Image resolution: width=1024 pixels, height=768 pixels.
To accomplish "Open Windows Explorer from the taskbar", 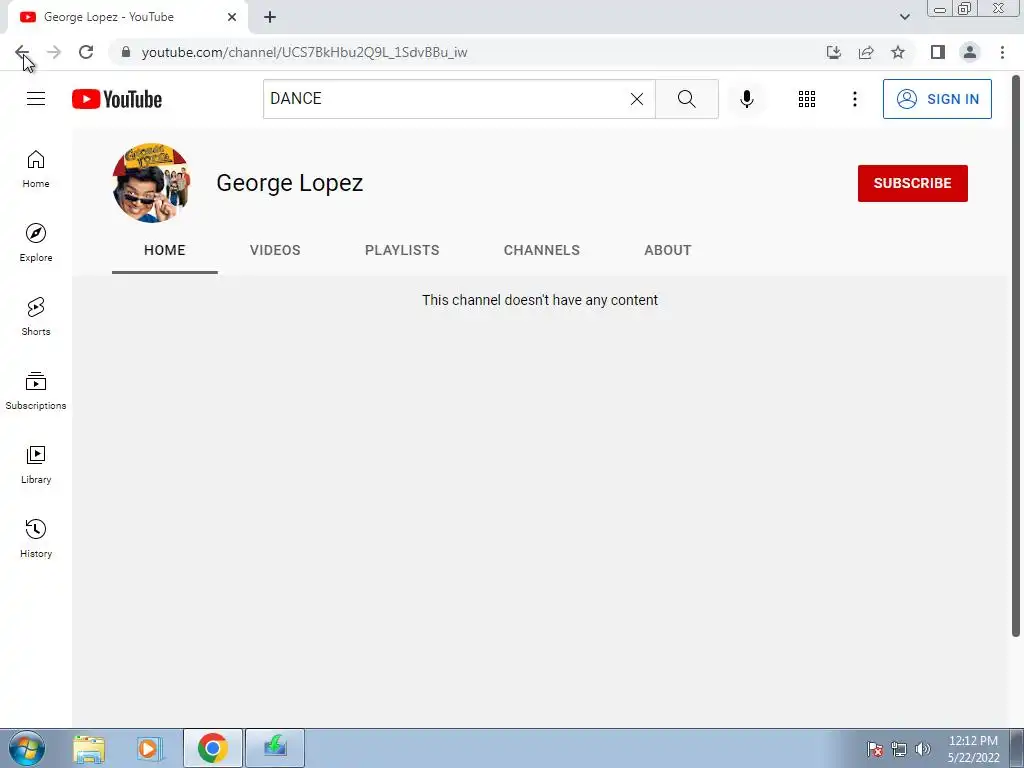I will click(x=89, y=748).
